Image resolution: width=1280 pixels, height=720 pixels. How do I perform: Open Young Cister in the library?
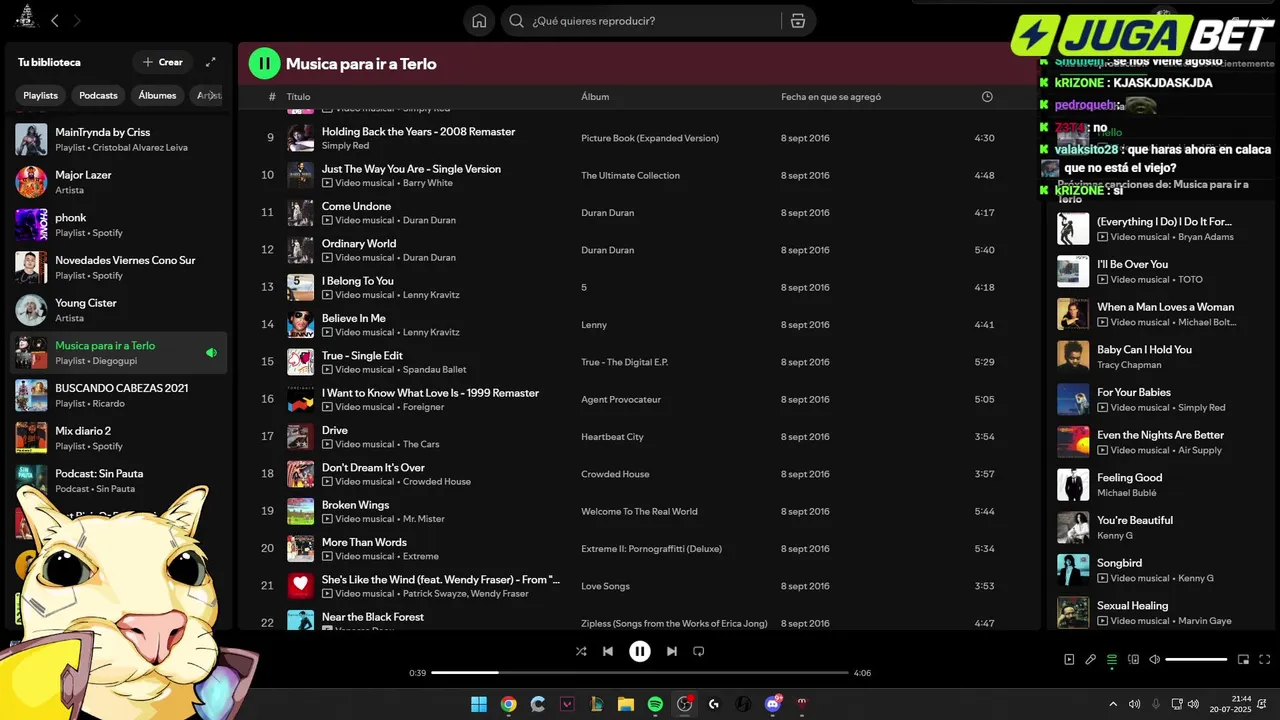[119, 310]
